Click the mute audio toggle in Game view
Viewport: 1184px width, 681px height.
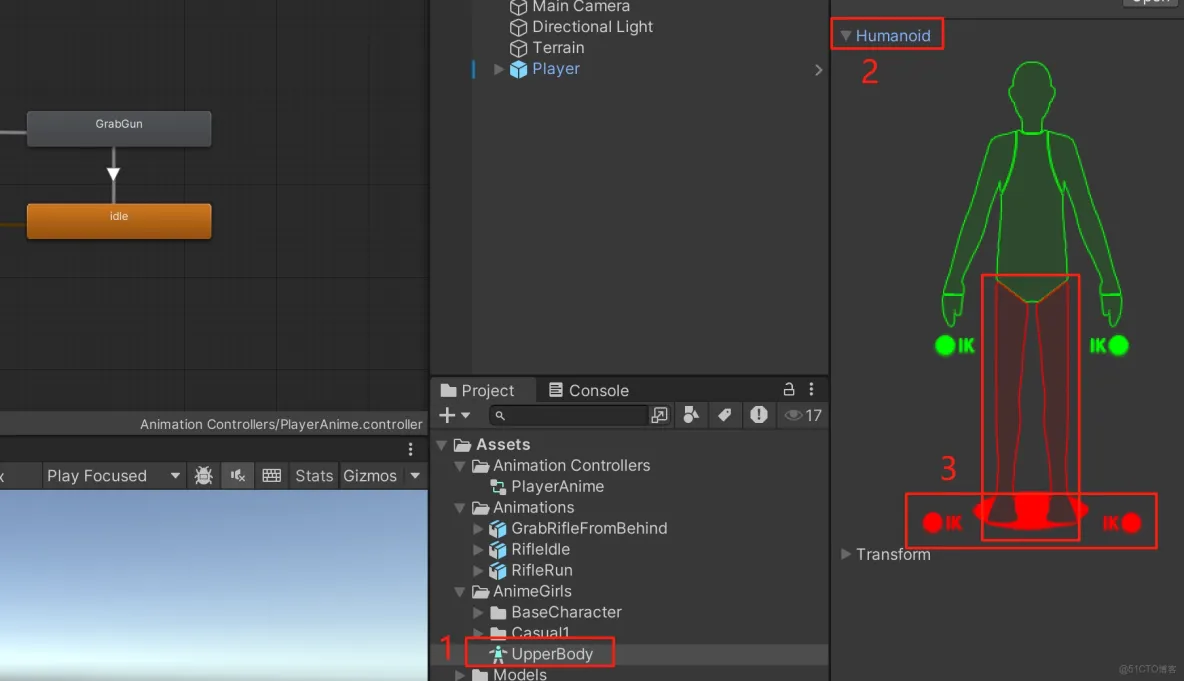(x=237, y=475)
